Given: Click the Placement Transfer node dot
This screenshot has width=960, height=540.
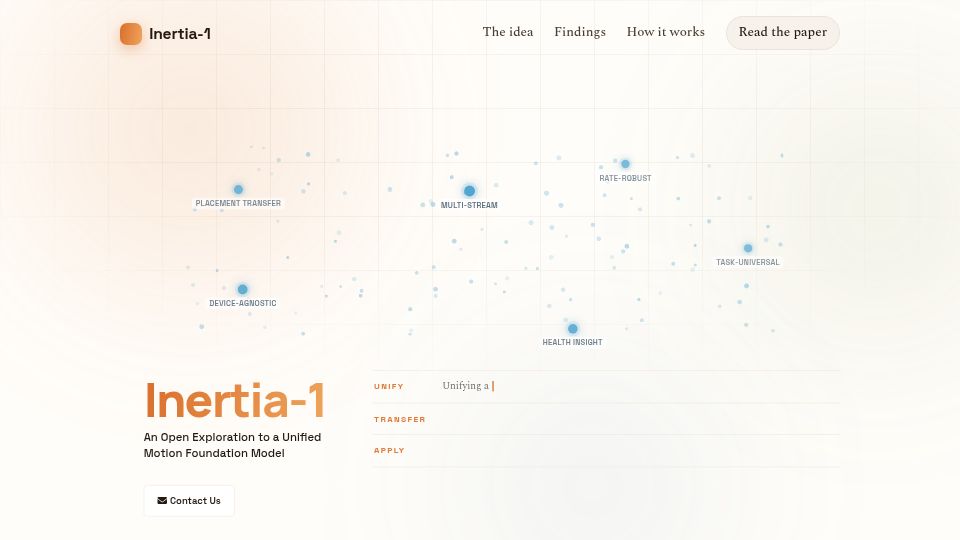Looking at the screenshot, I should [x=238, y=190].
